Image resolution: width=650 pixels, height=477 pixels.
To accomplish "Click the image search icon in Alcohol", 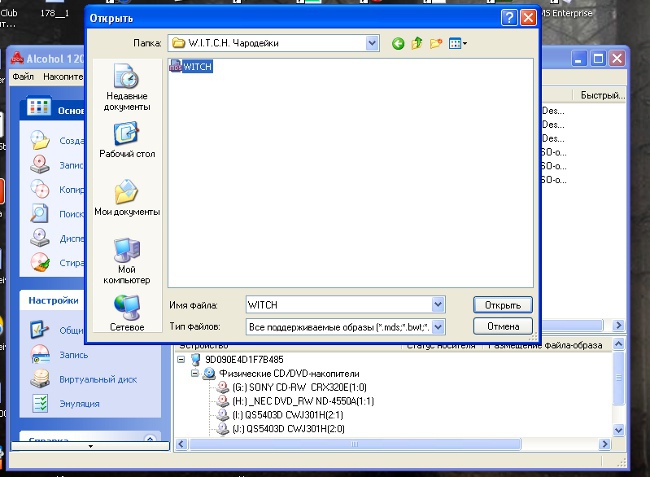I will [x=40, y=213].
